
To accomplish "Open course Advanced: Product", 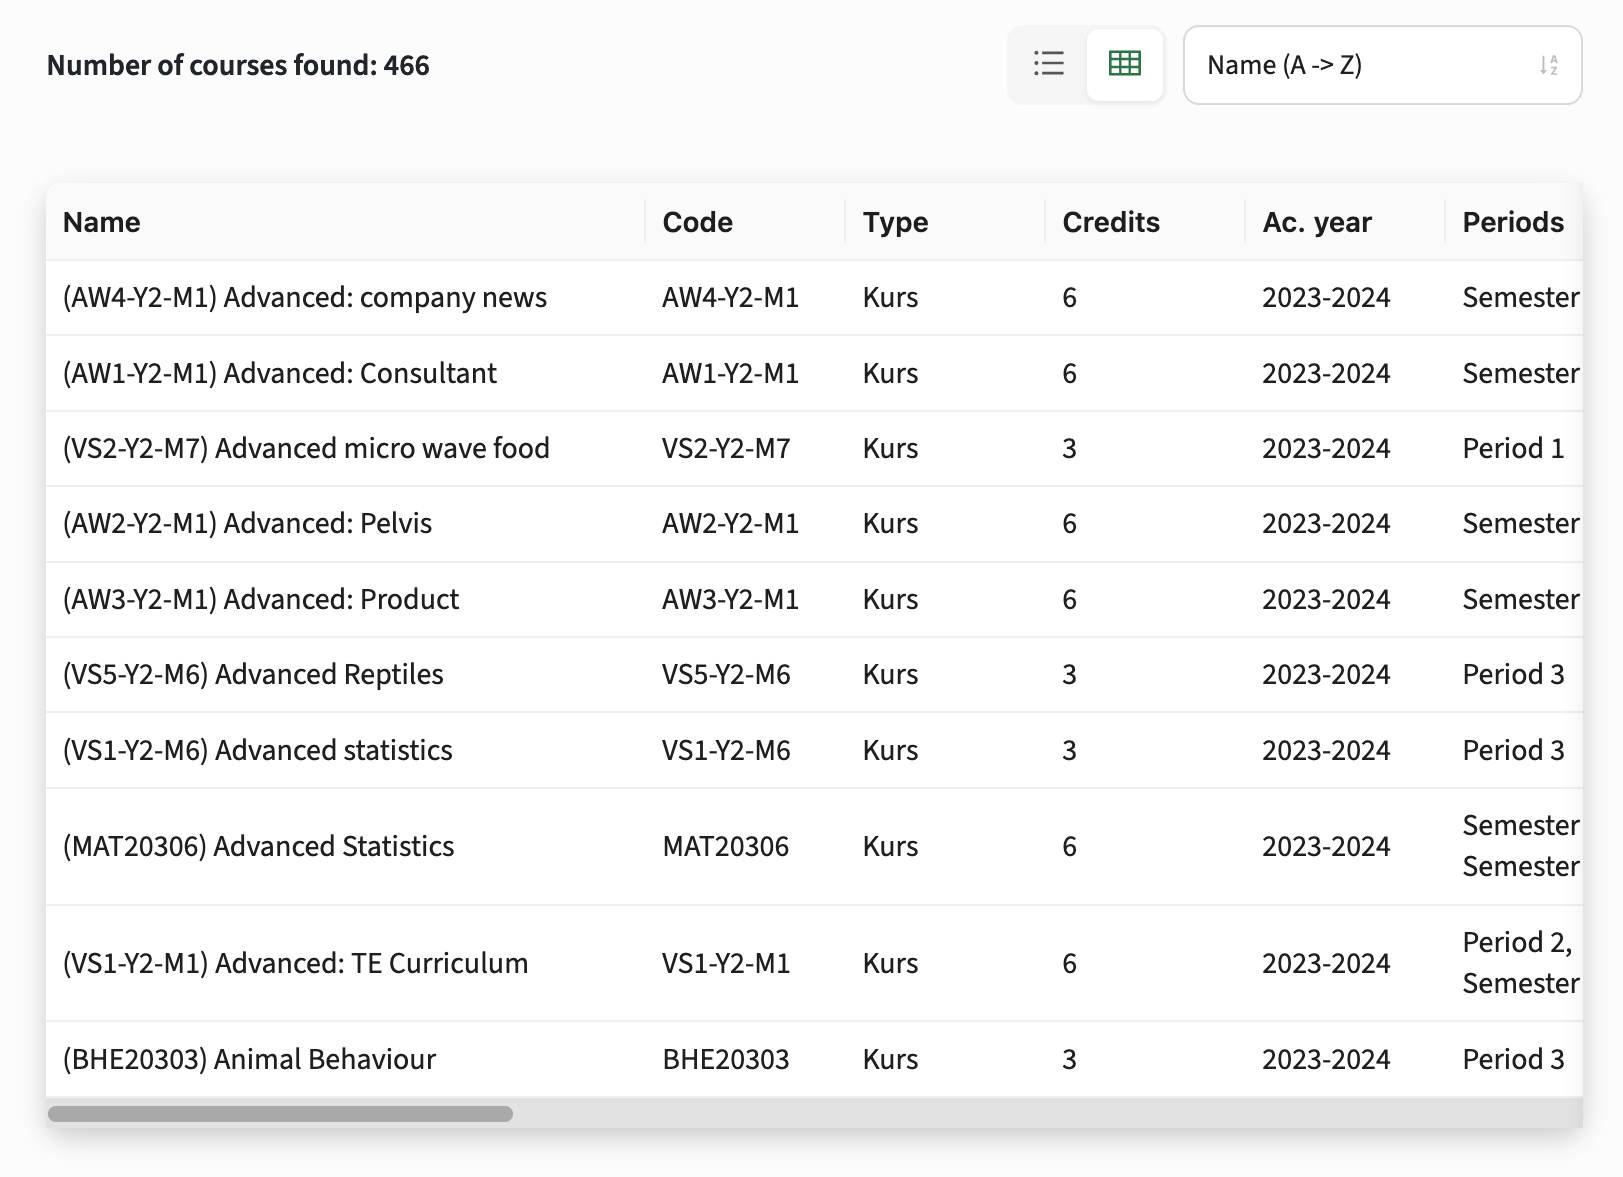I will coord(261,599).
